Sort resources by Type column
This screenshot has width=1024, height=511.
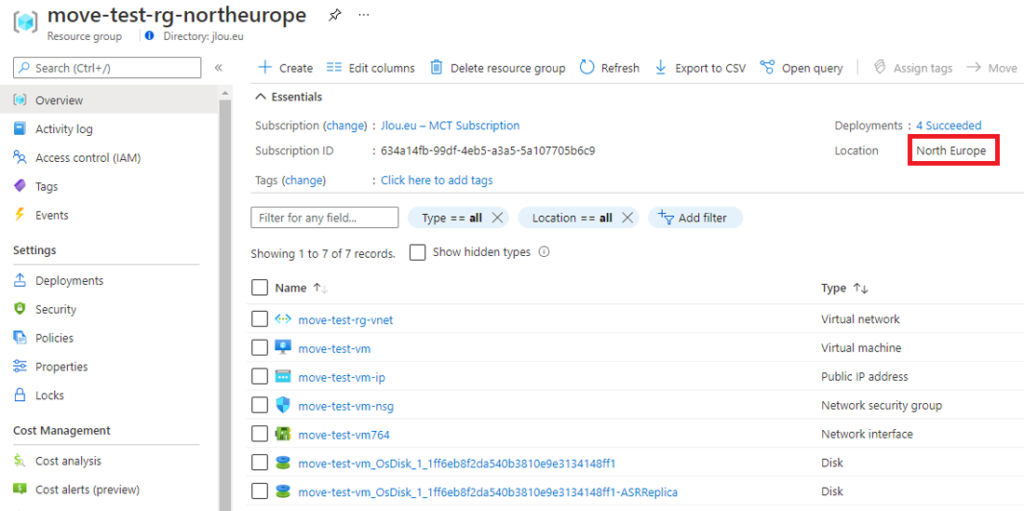coord(844,288)
